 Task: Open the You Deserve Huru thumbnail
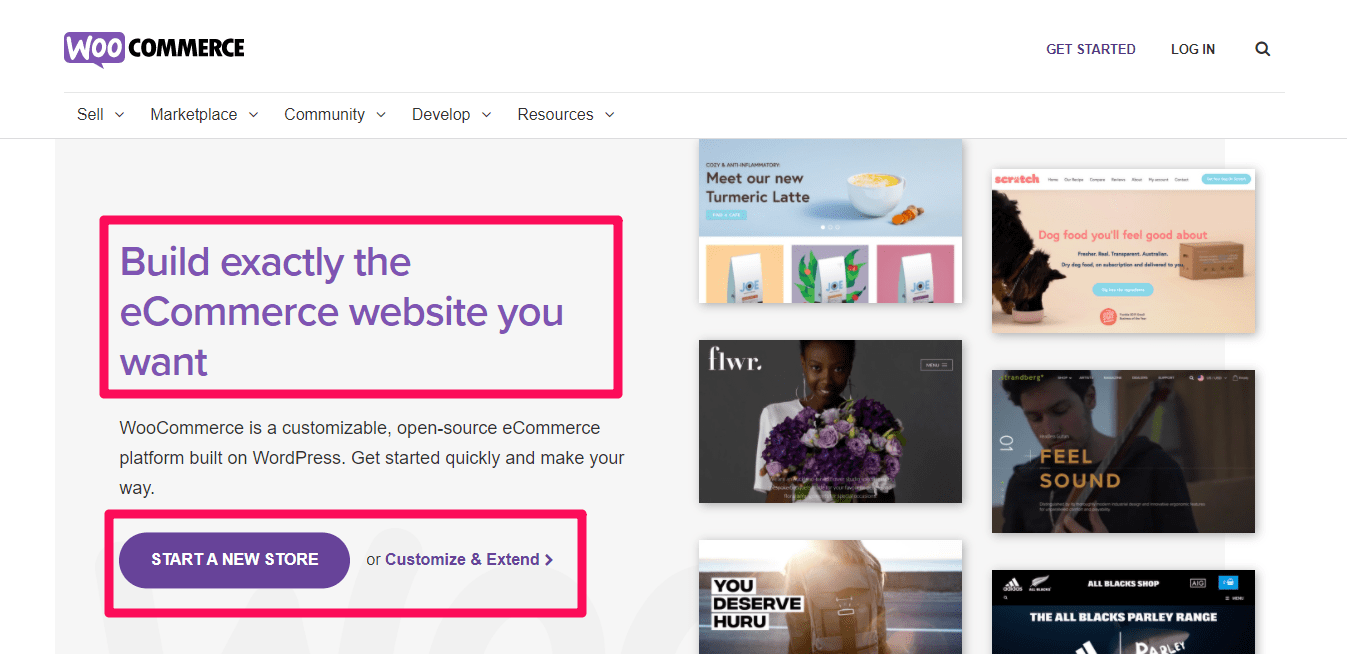click(x=830, y=597)
